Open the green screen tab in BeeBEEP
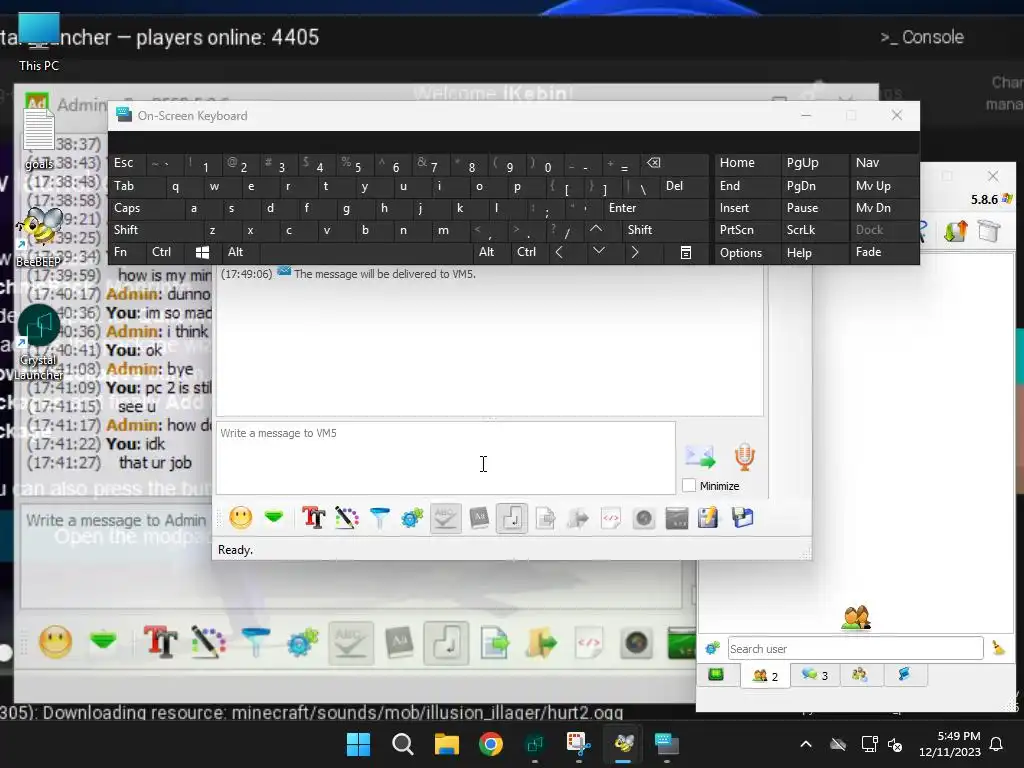This screenshot has width=1024, height=768. [x=716, y=675]
